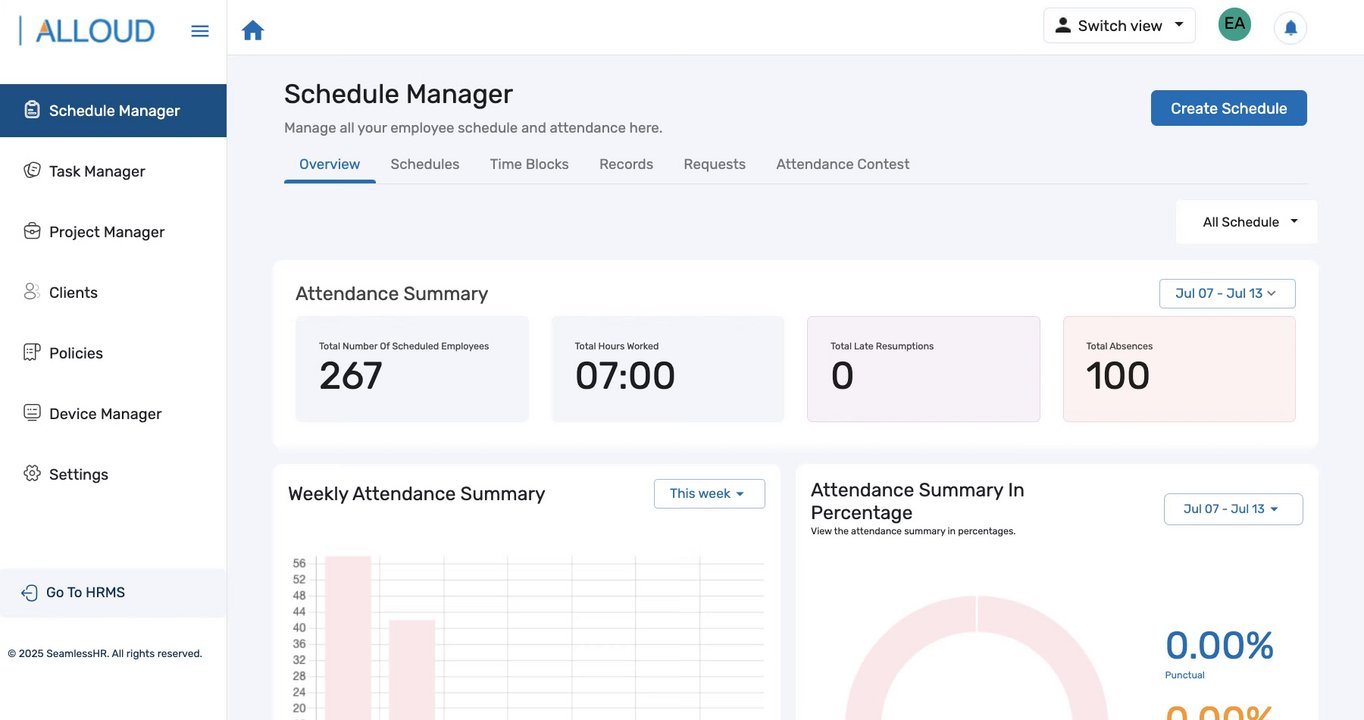Click the Total Absences summary card

point(1179,369)
